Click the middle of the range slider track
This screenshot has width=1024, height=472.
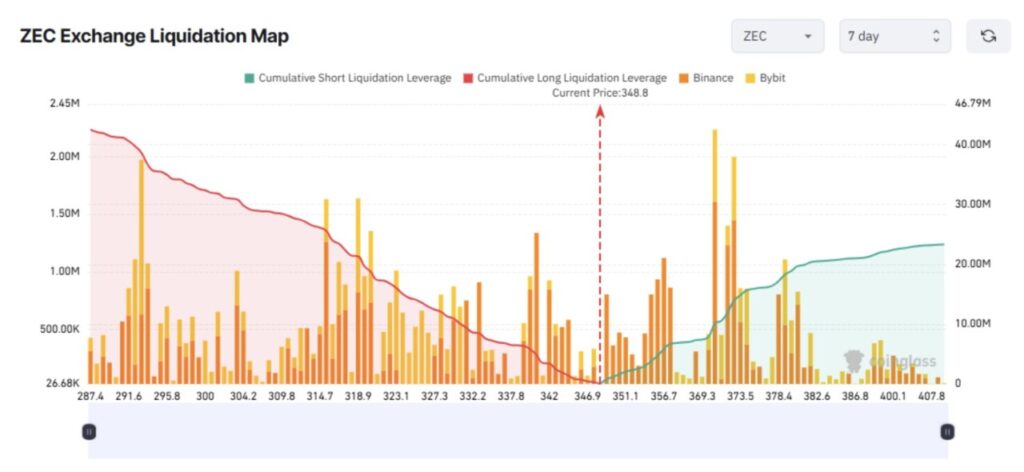[517, 431]
